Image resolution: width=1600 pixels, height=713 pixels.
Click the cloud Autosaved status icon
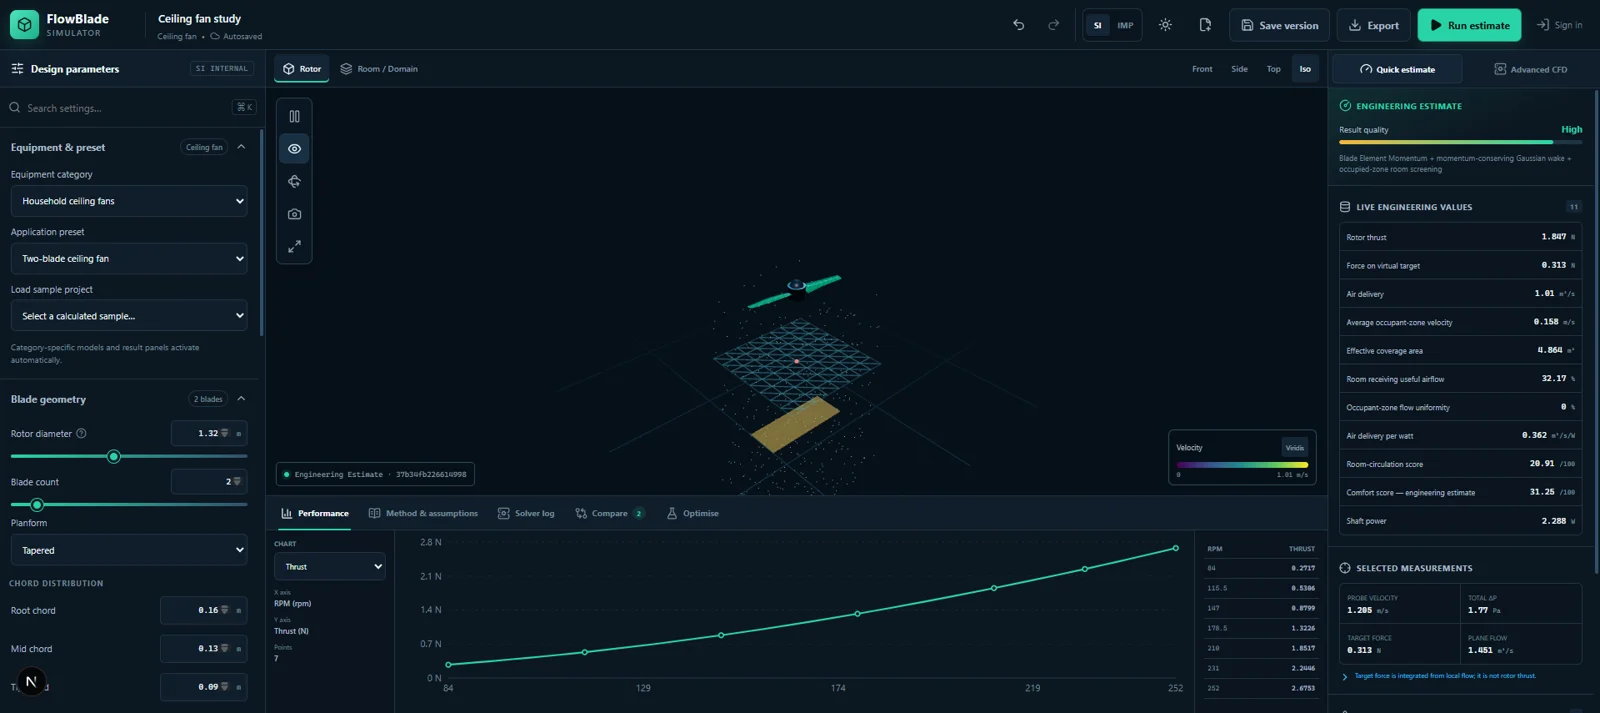[214, 36]
